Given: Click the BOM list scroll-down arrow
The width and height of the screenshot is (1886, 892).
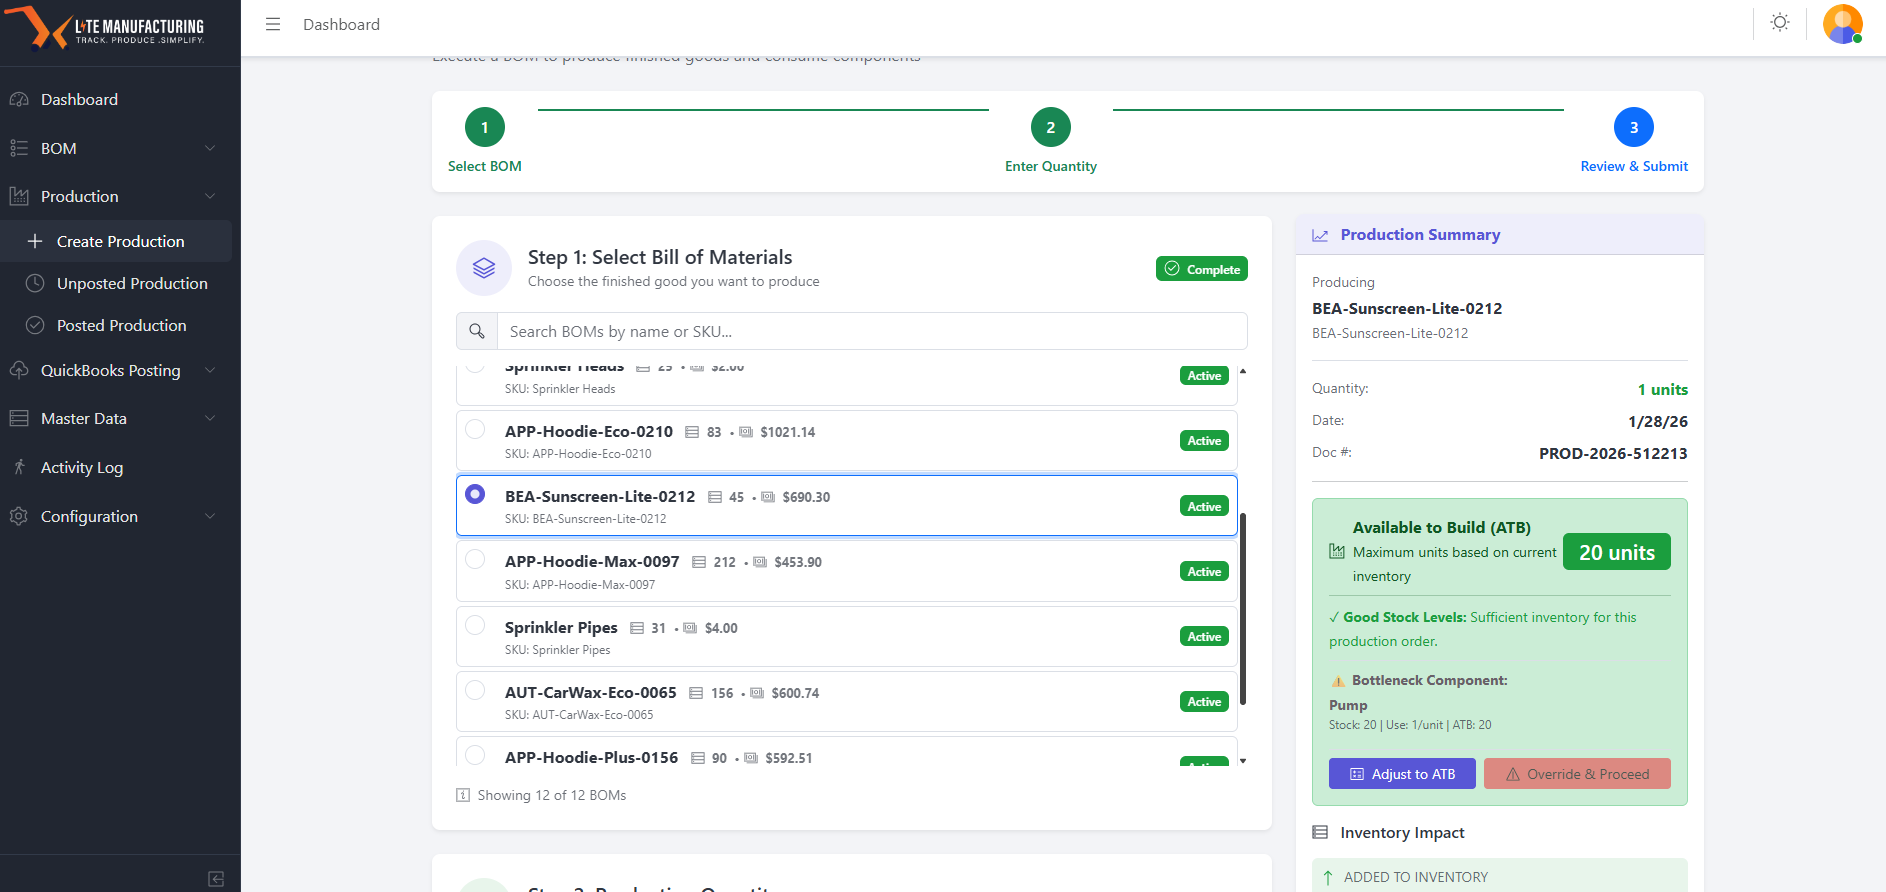Looking at the screenshot, I should coord(1243,761).
